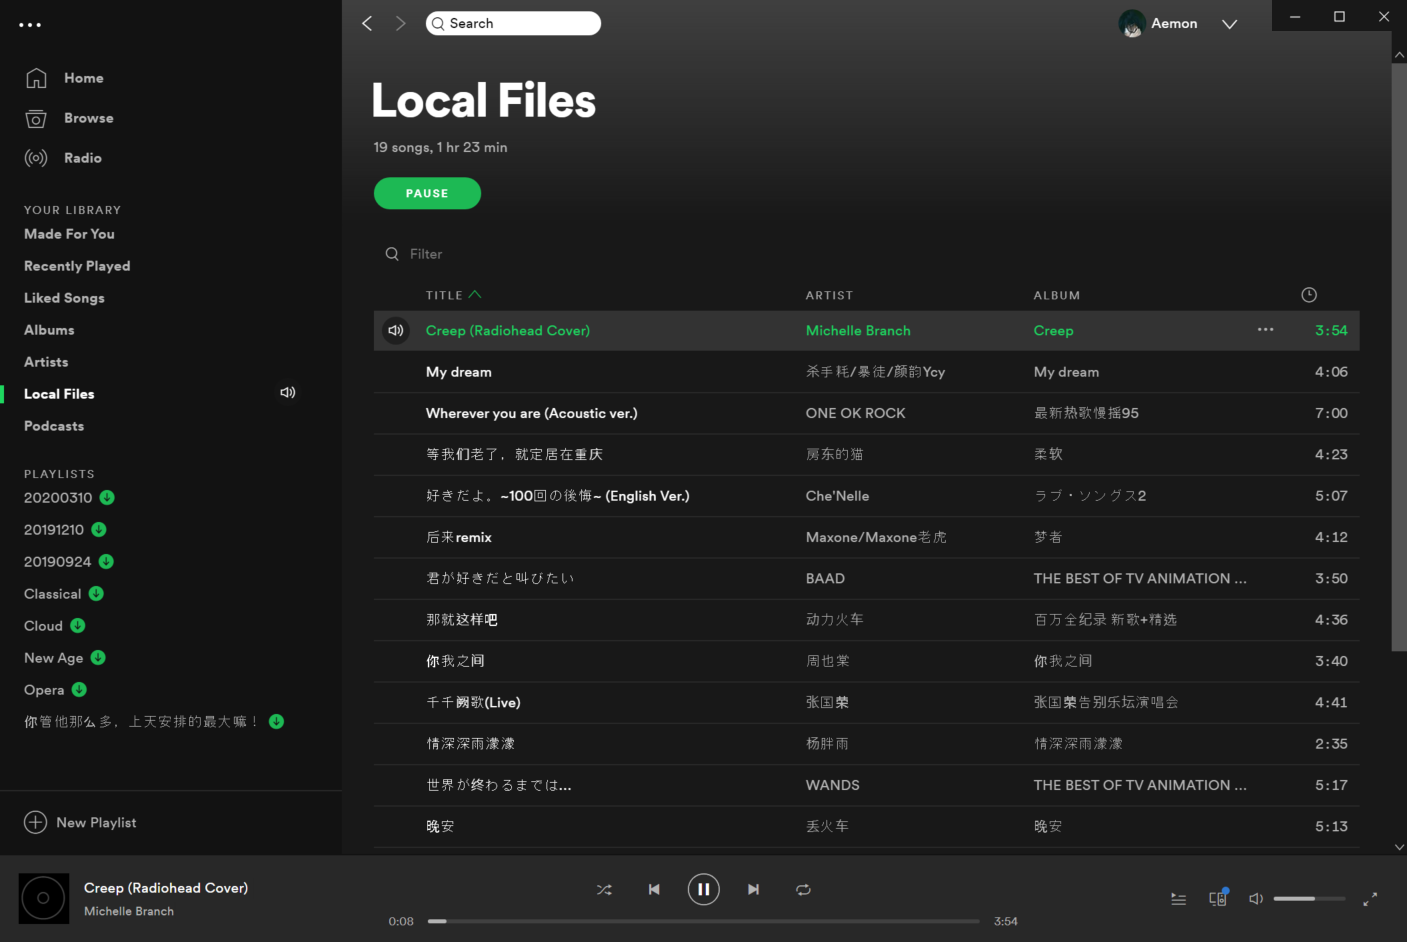This screenshot has height=942, width=1407.
Task: Open Liked Songs
Action: (64, 298)
